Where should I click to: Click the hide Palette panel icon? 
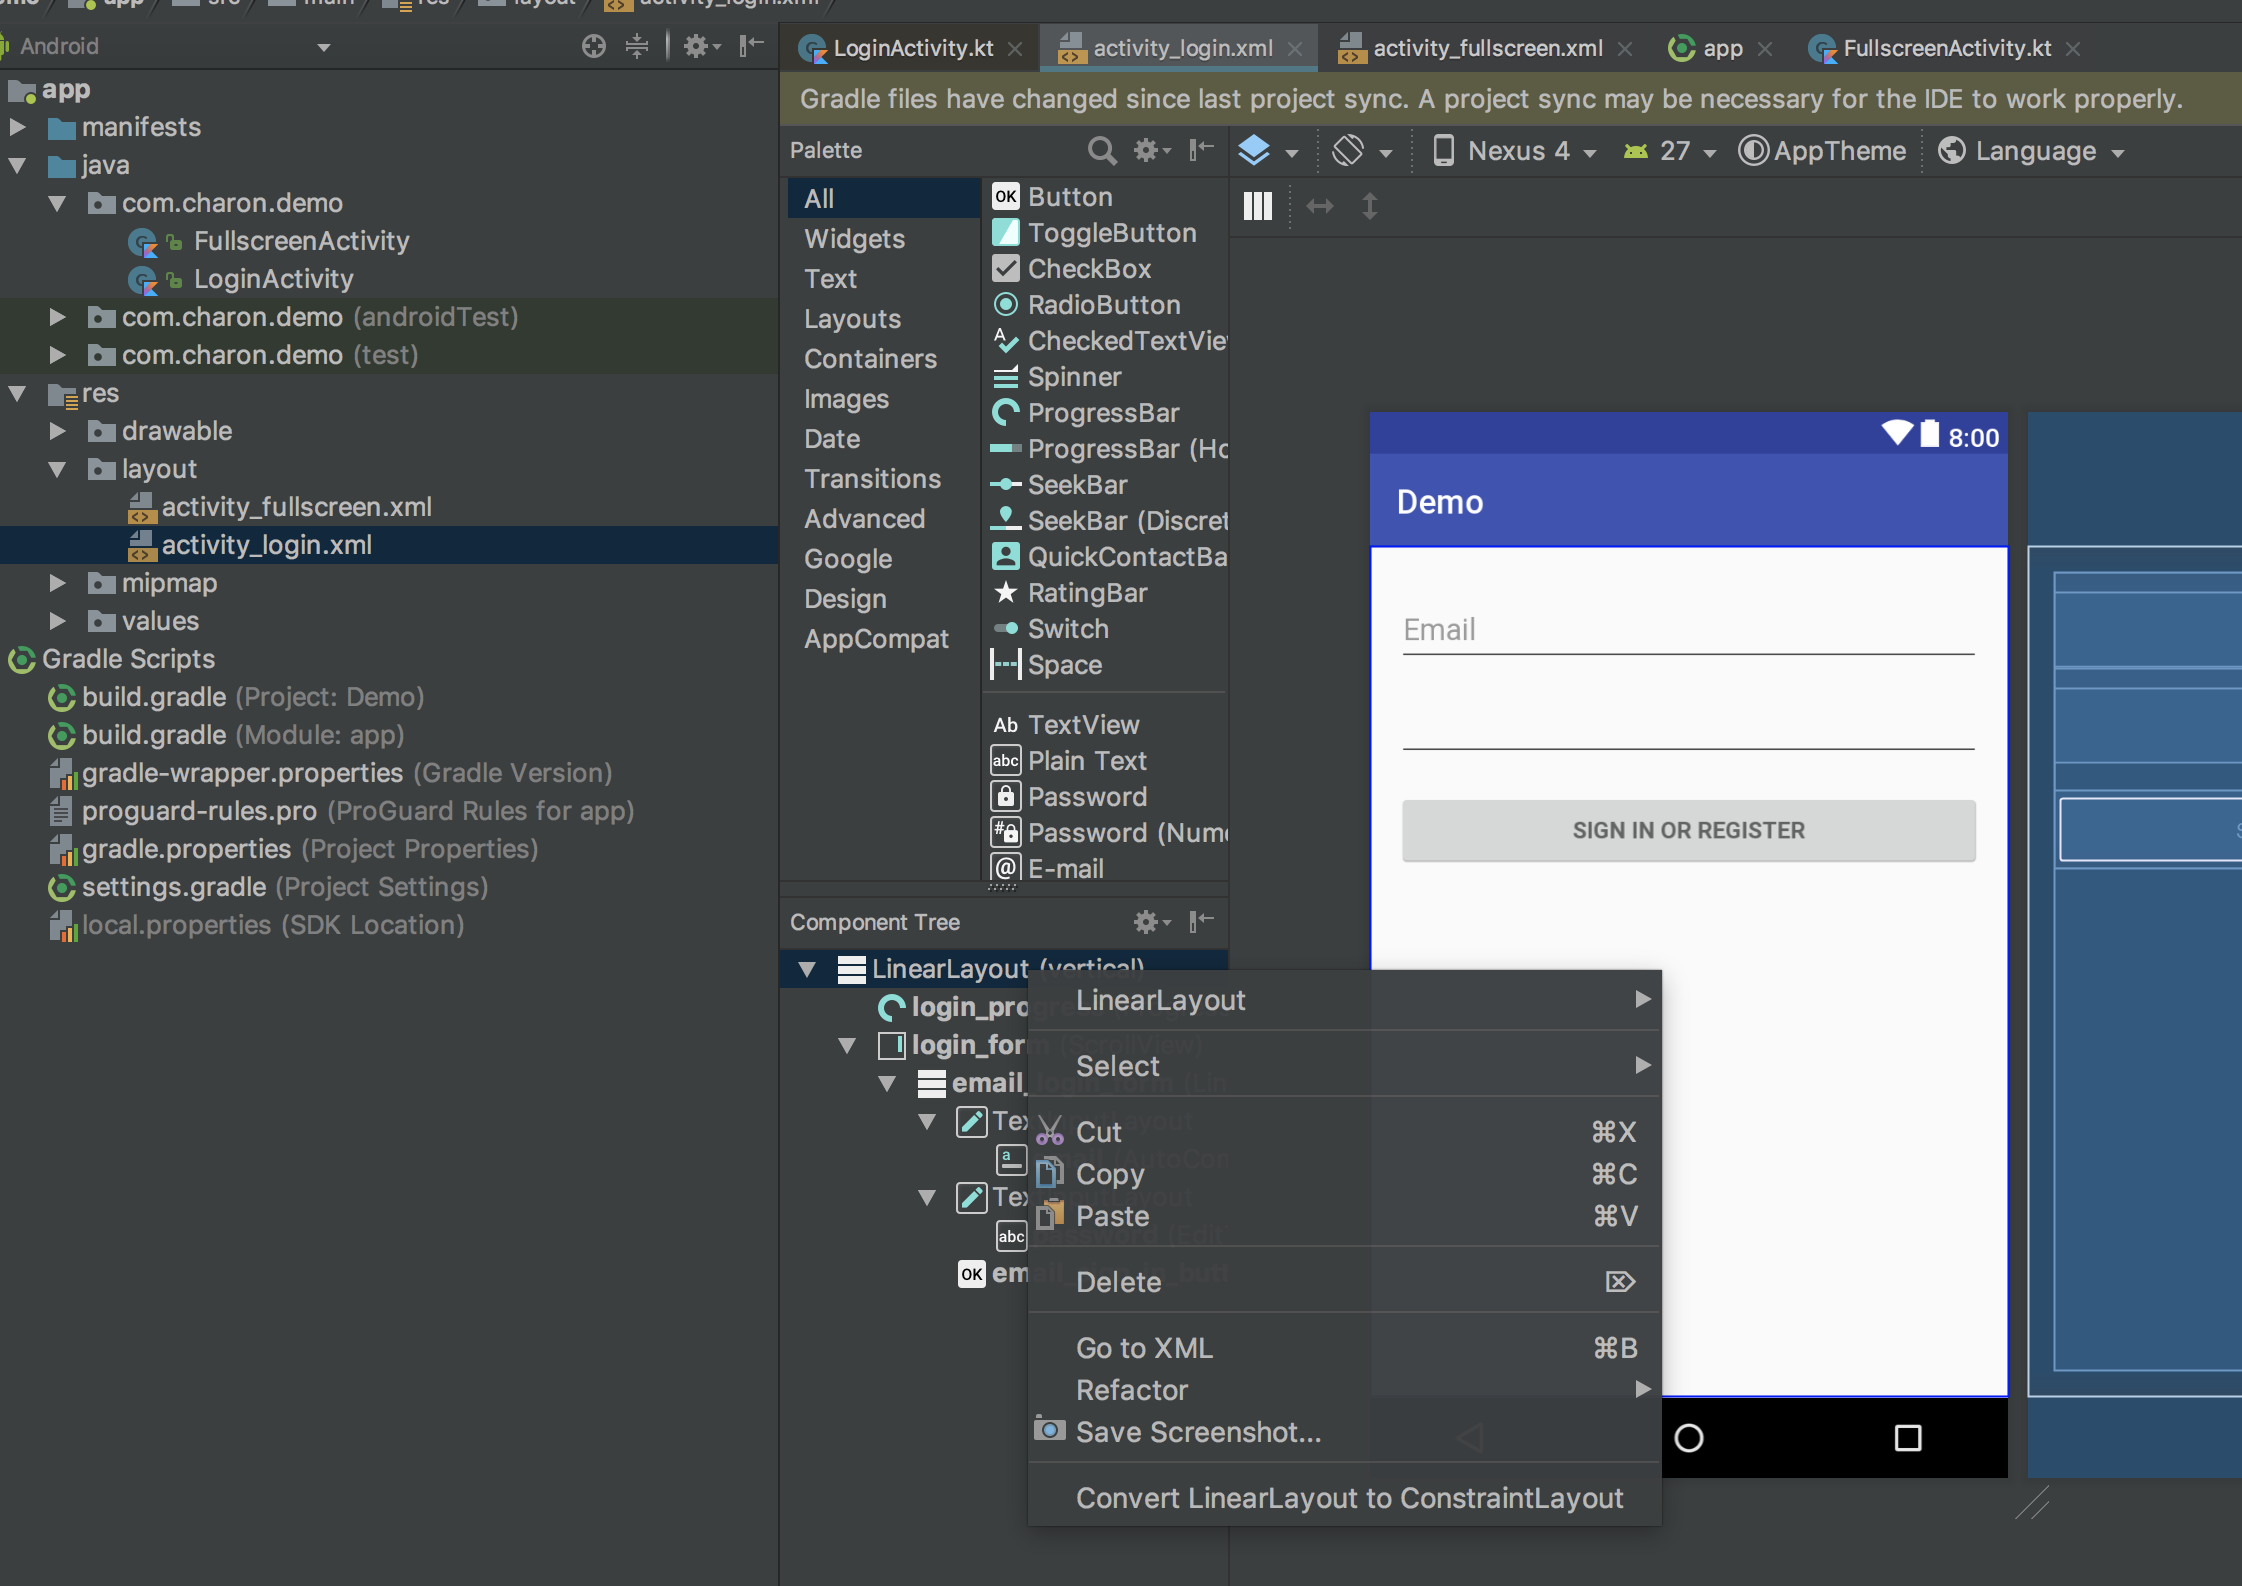pyautogui.click(x=1201, y=150)
